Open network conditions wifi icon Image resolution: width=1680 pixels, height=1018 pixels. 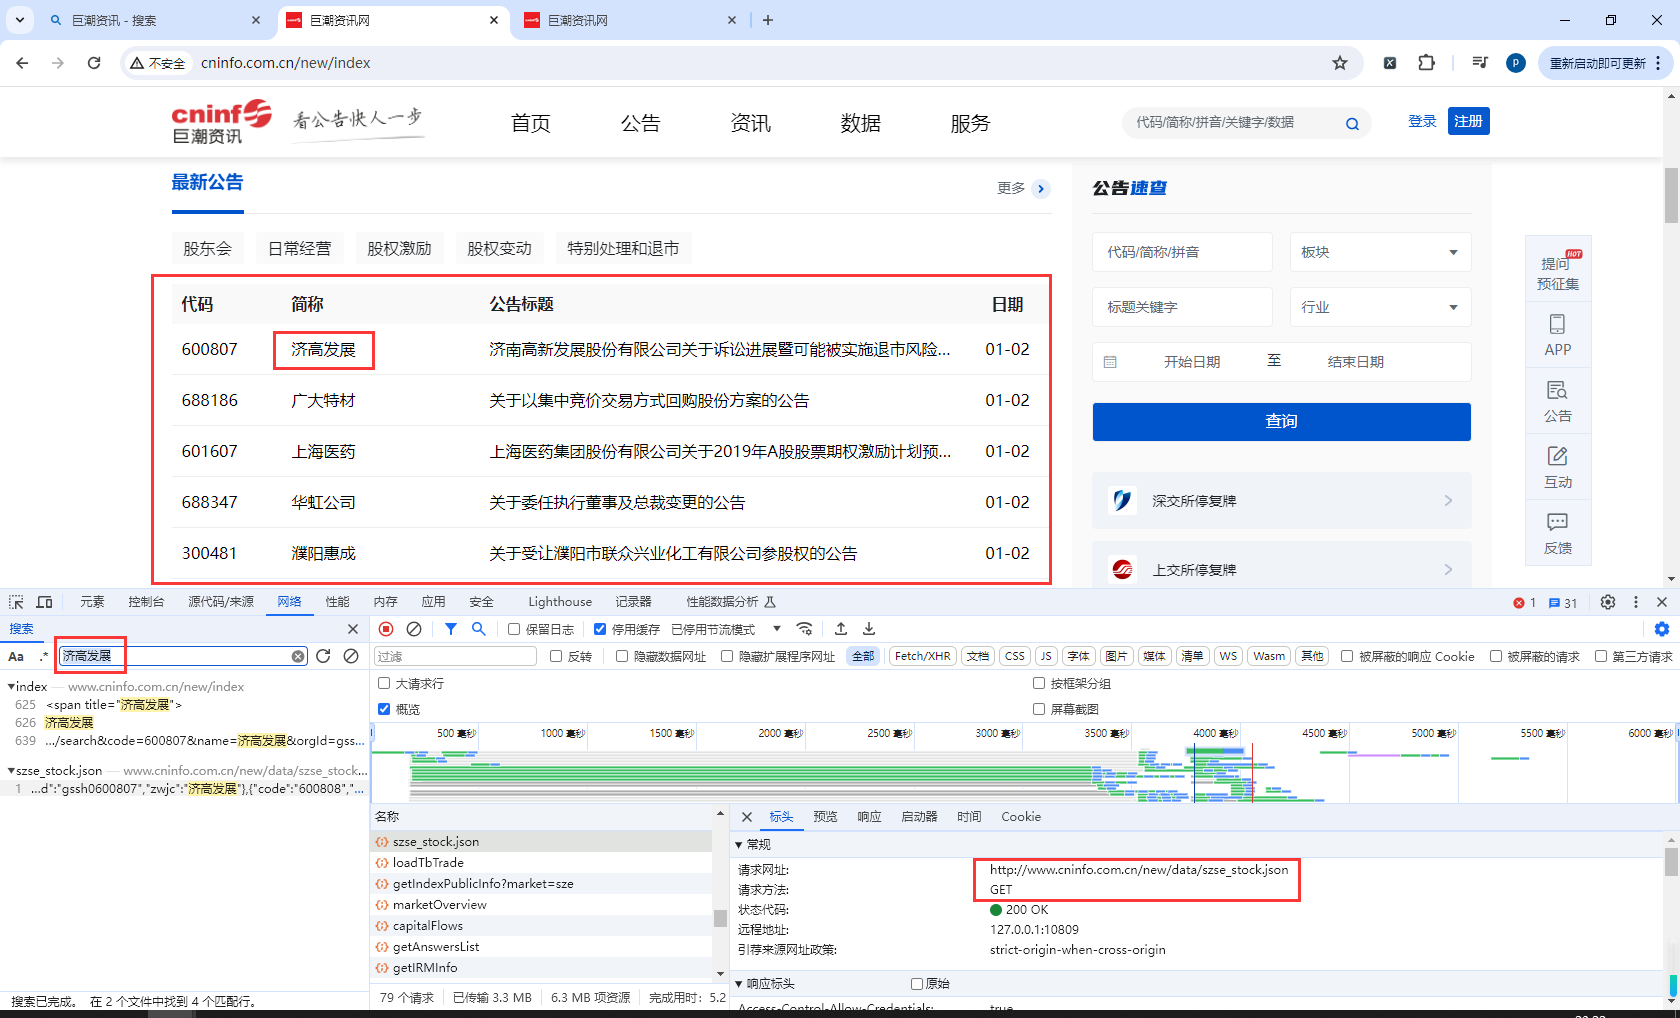(x=804, y=629)
